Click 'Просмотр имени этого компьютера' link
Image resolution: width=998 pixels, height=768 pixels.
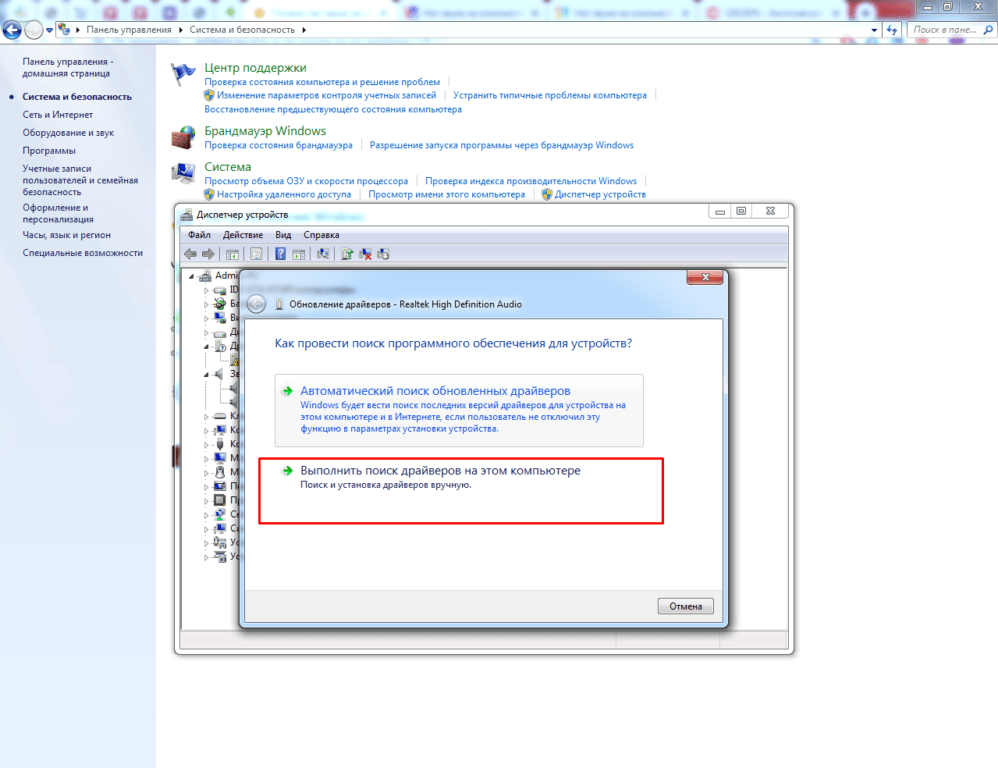point(447,195)
